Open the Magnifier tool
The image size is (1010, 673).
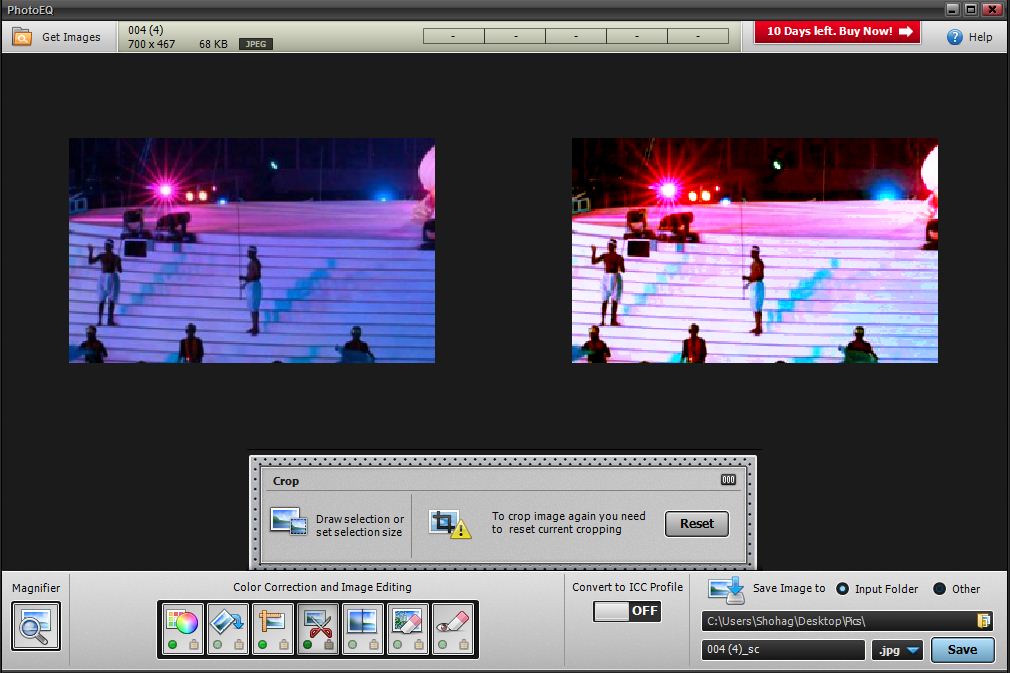point(36,627)
